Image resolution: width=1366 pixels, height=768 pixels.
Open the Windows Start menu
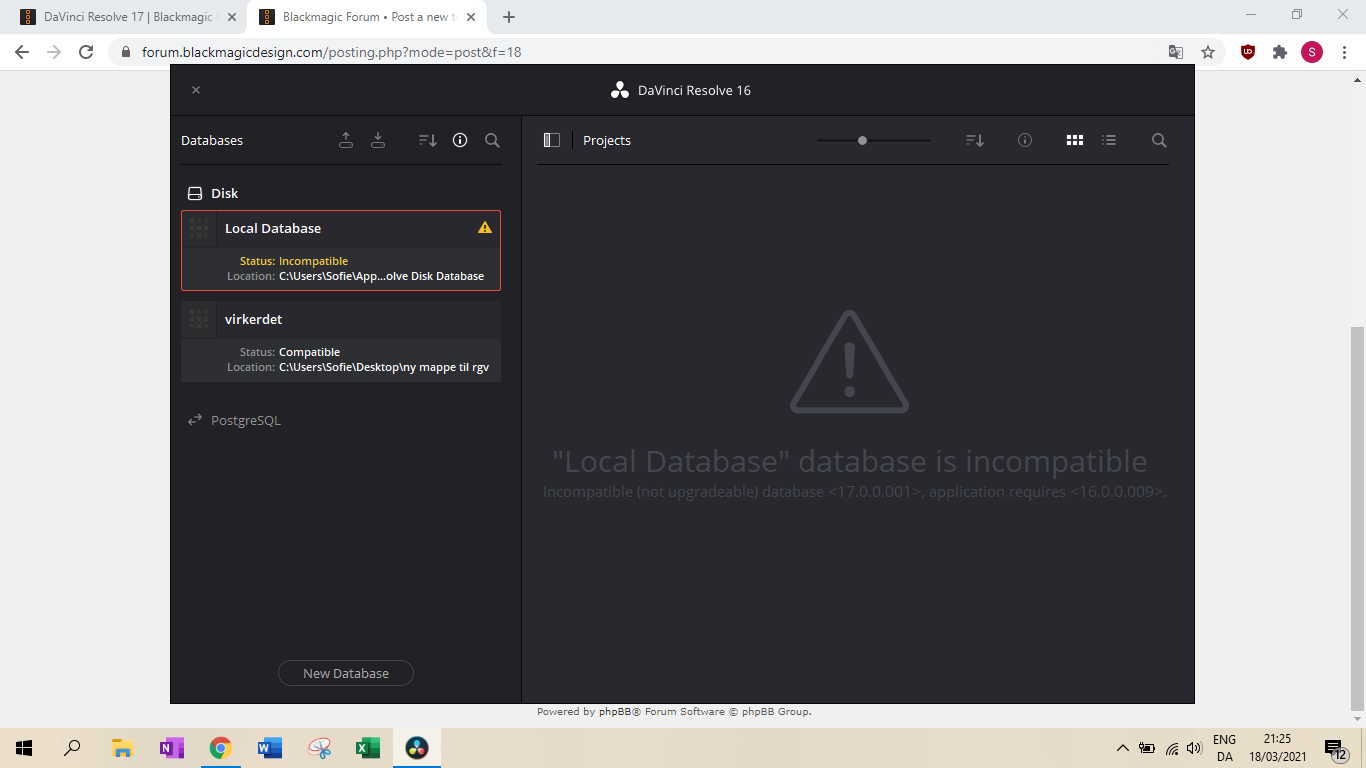coord(24,748)
